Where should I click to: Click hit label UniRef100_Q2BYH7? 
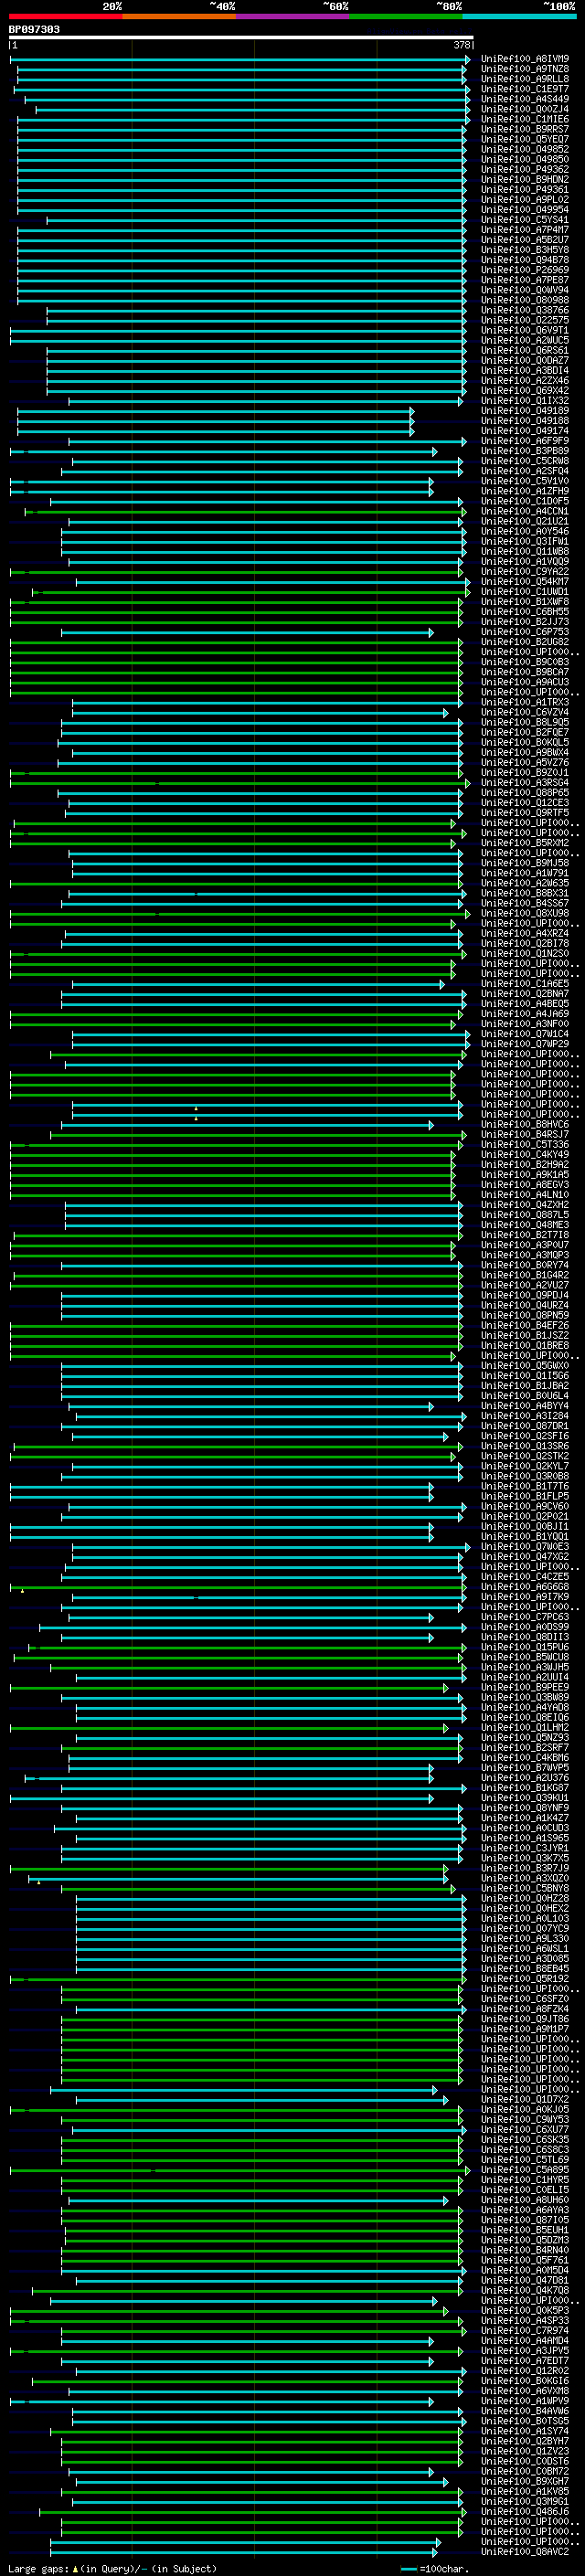tap(525, 2441)
